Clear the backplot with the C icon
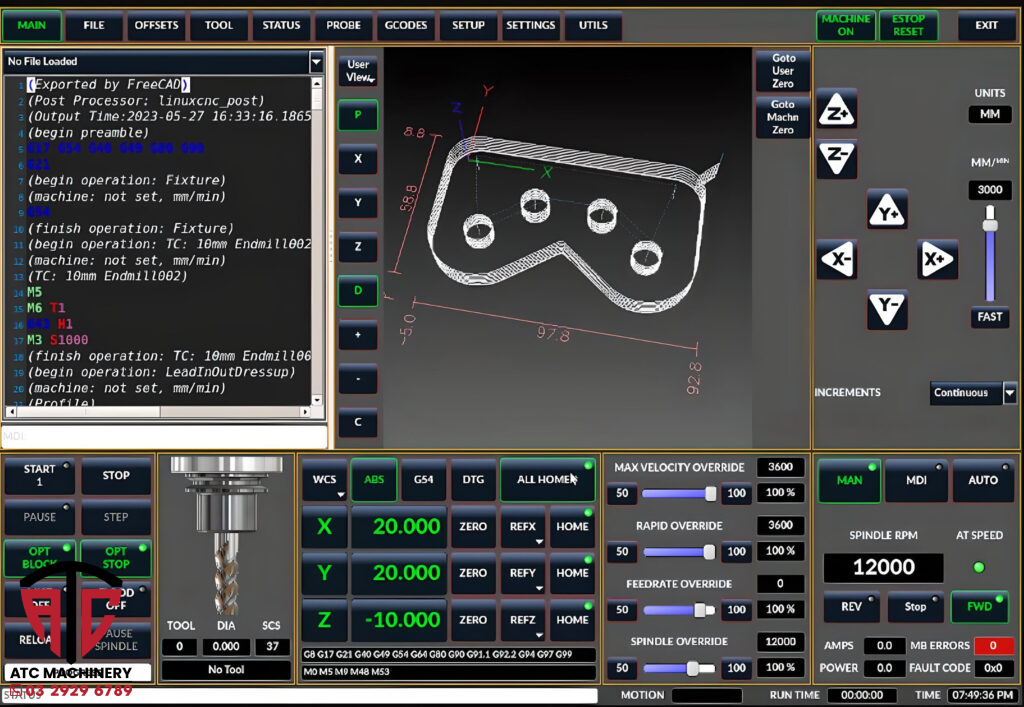Image resolution: width=1024 pixels, height=707 pixels. (x=358, y=423)
